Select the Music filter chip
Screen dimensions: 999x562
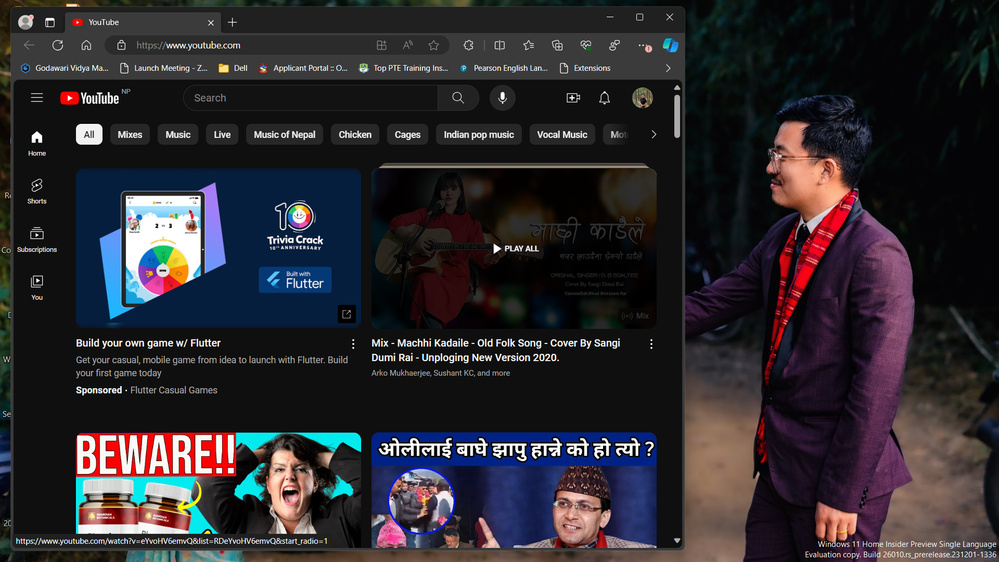pos(178,134)
